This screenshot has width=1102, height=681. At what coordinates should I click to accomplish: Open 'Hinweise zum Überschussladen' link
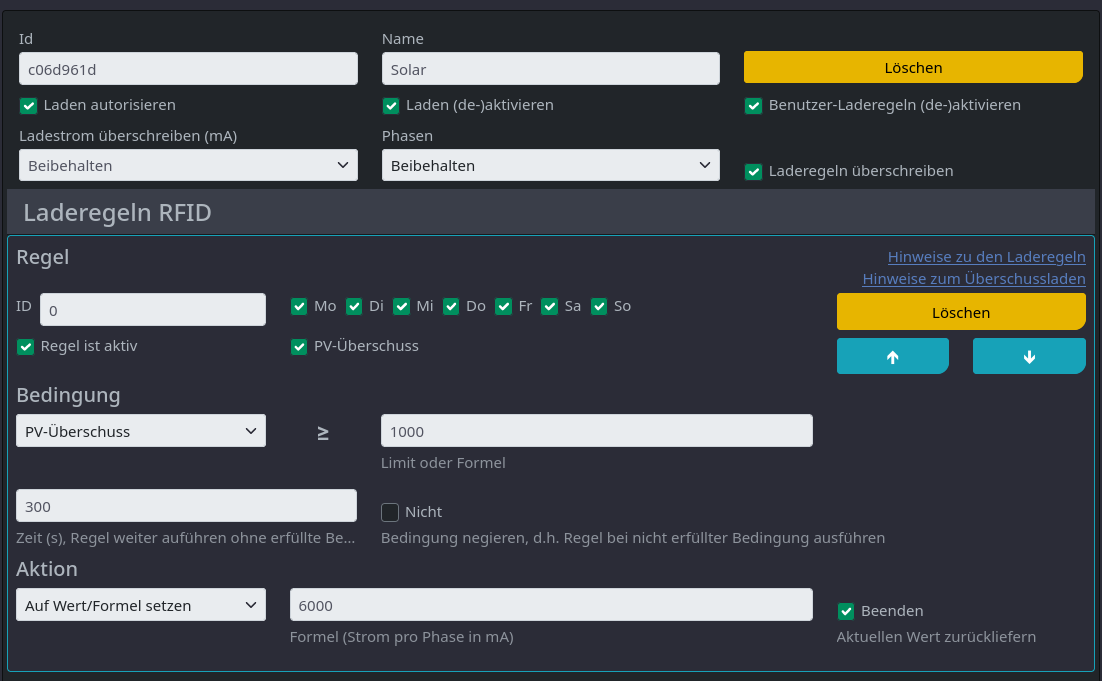click(x=973, y=279)
